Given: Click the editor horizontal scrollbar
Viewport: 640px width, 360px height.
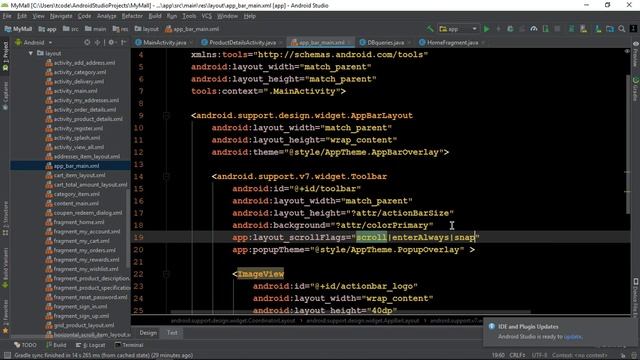Looking at the screenshot, I should (x=350, y=312).
